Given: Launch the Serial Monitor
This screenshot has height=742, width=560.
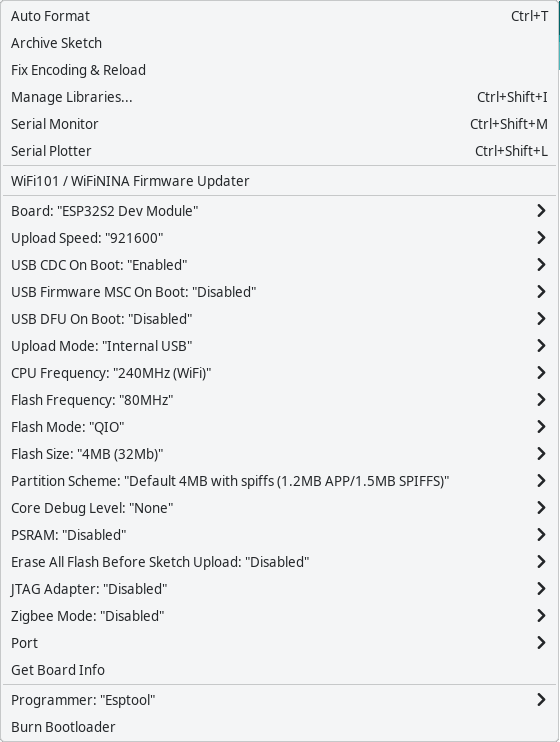Looking at the screenshot, I should coord(280,124).
